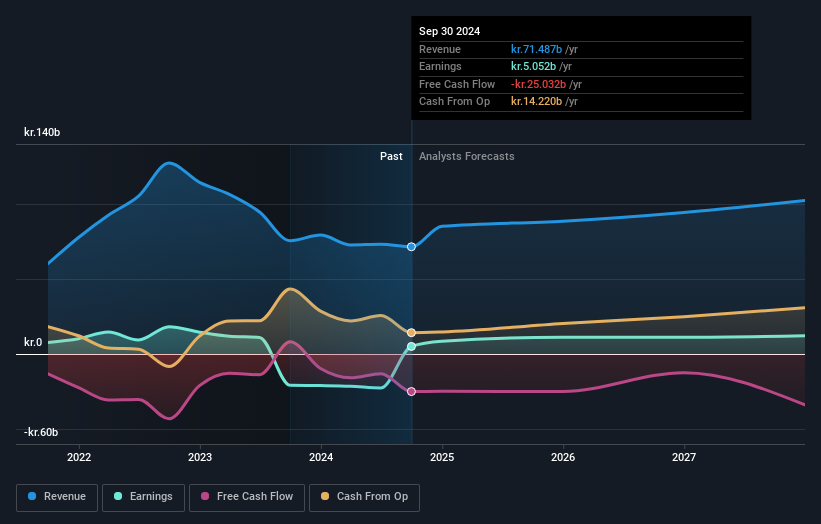Select the Revenue data point at Sep 2024
821x524 pixels.
pyautogui.click(x=412, y=247)
